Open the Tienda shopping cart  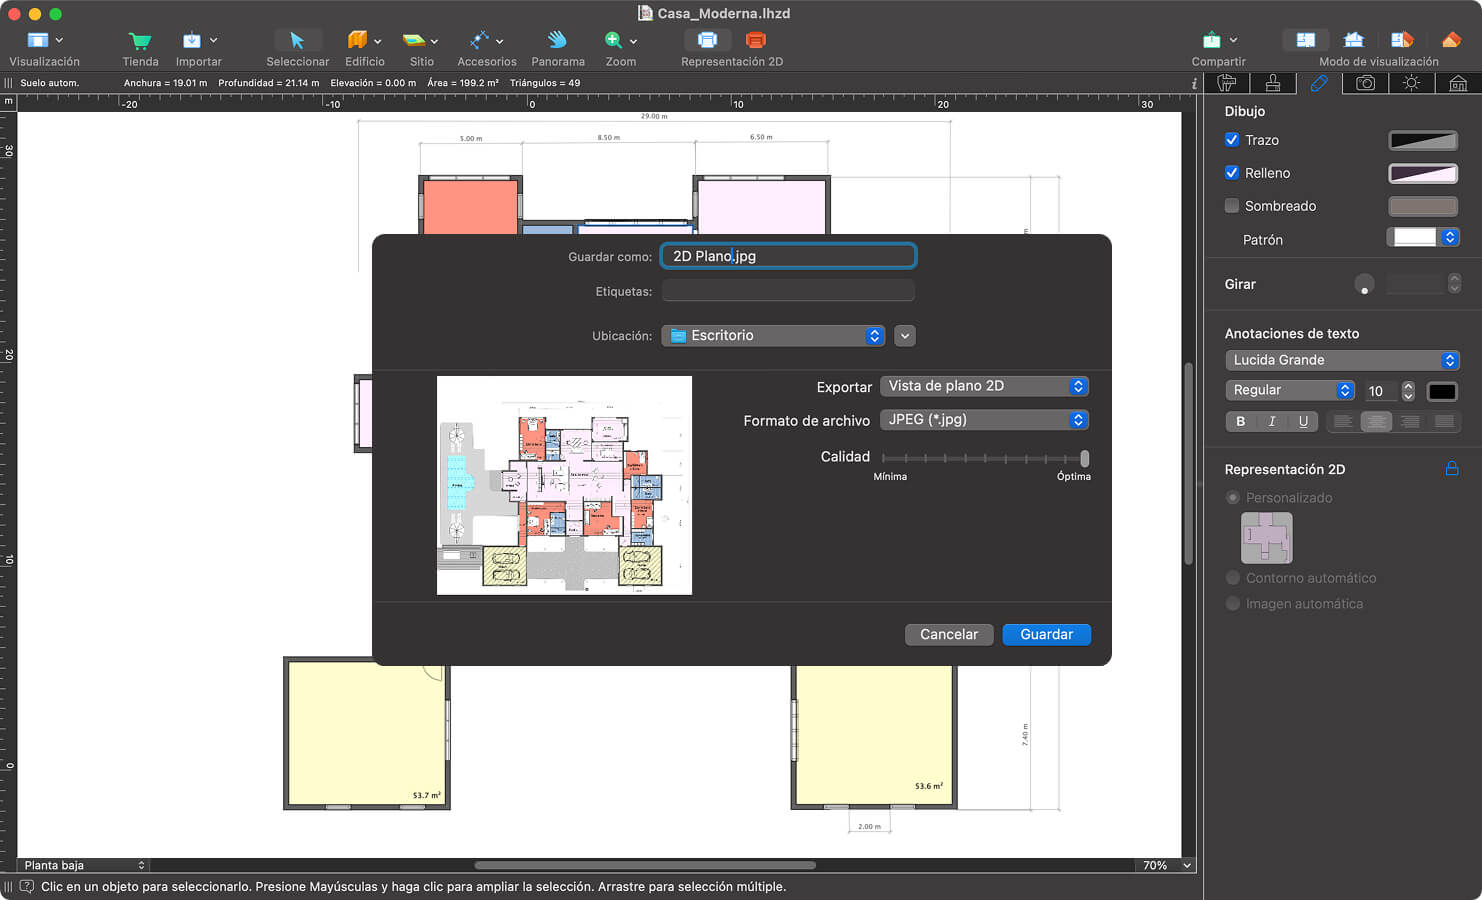(140, 41)
